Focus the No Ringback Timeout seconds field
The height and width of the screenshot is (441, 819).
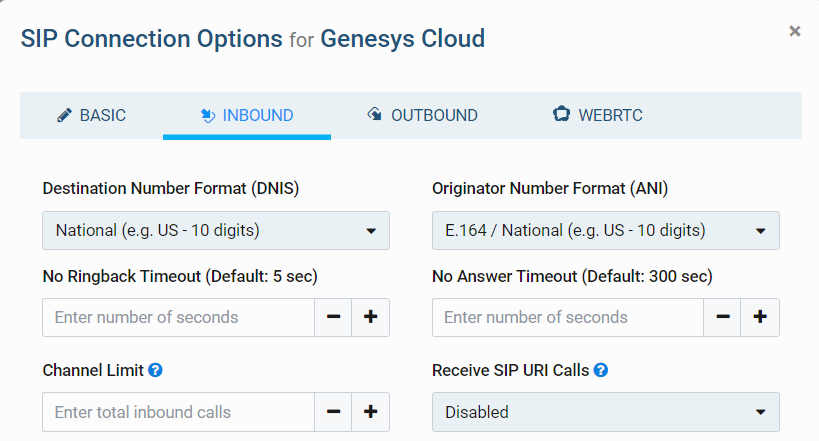[x=179, y=317]
